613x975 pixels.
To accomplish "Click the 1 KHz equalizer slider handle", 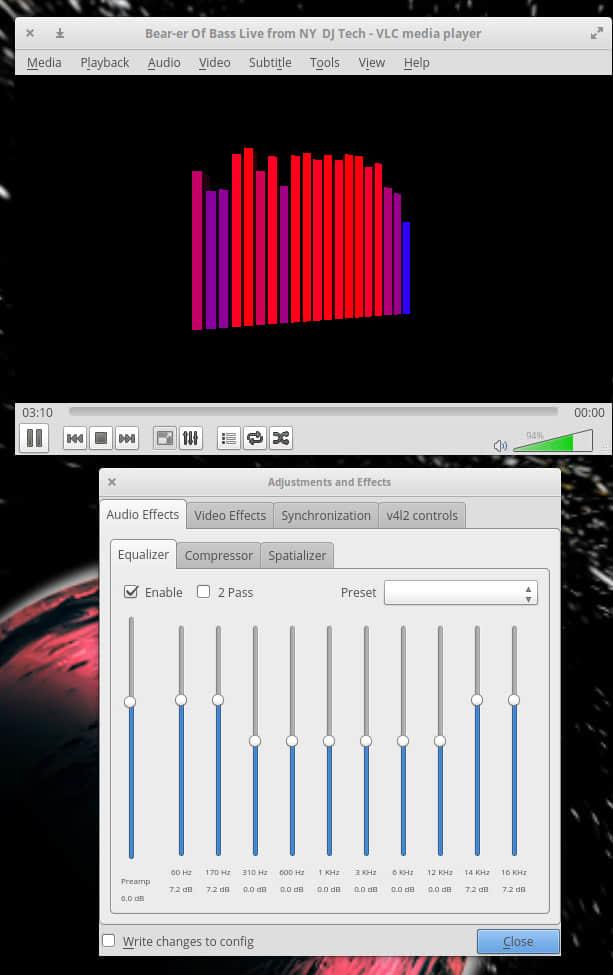I will coord(329,741).
